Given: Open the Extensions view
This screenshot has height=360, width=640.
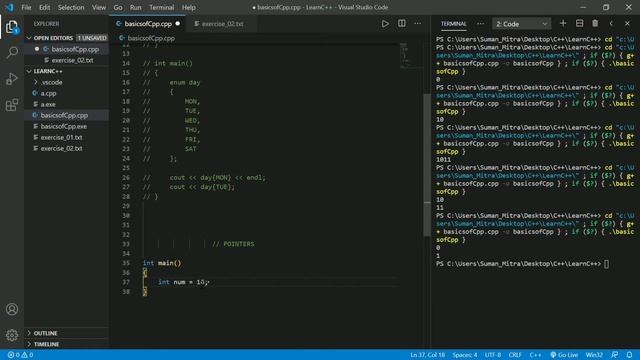Looking at the screenshot, I should click(12, 105).
